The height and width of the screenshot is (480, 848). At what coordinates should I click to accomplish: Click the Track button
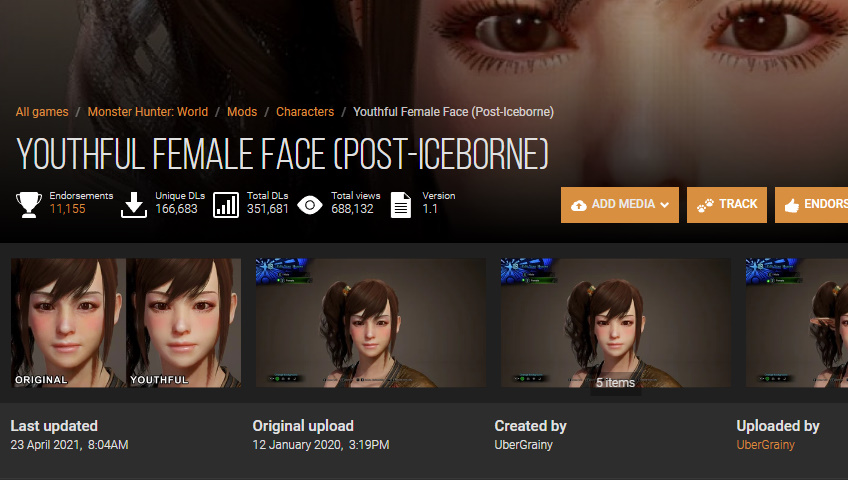(727, 205)
